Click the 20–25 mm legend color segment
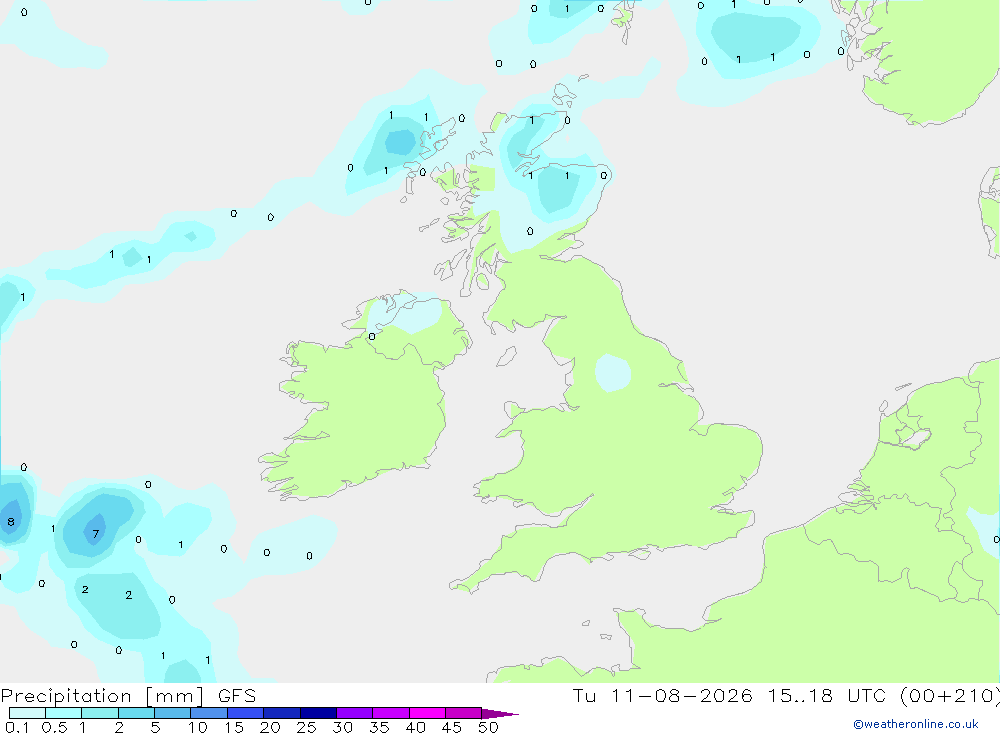The height and width of the screenshot is (733, 1000). [x=282, y=713]
